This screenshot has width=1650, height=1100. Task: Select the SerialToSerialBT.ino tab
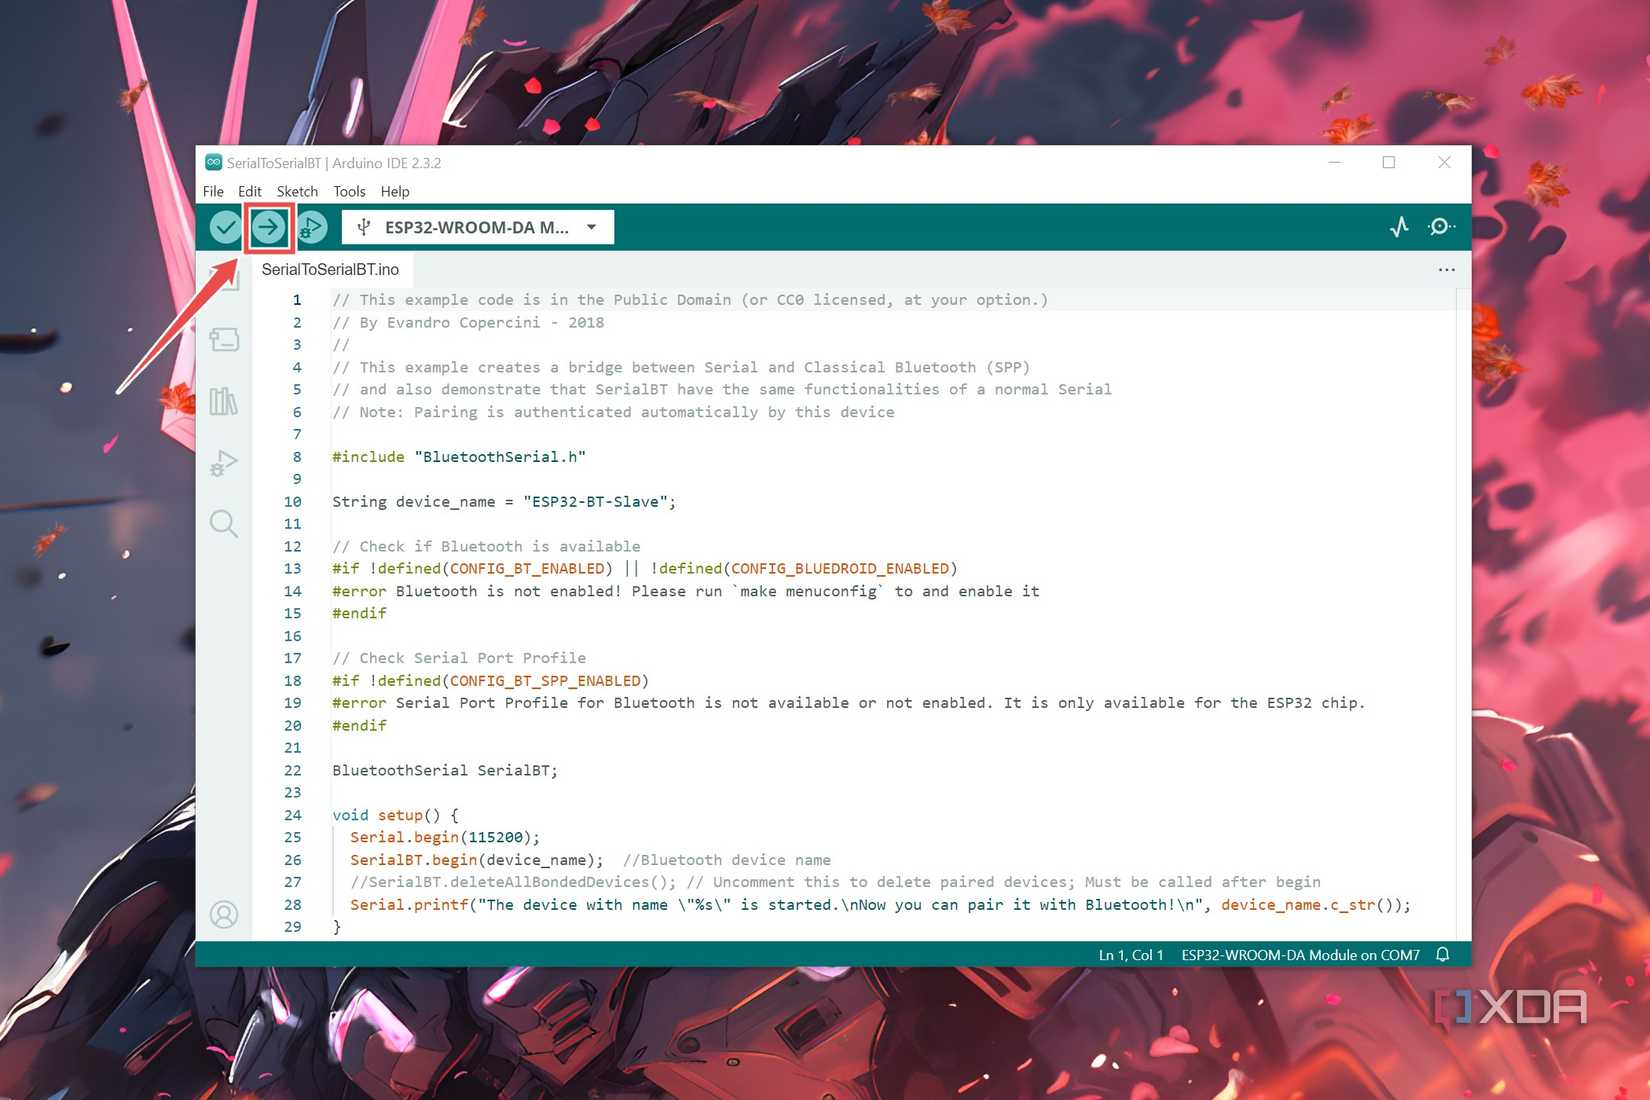[330, 269]
